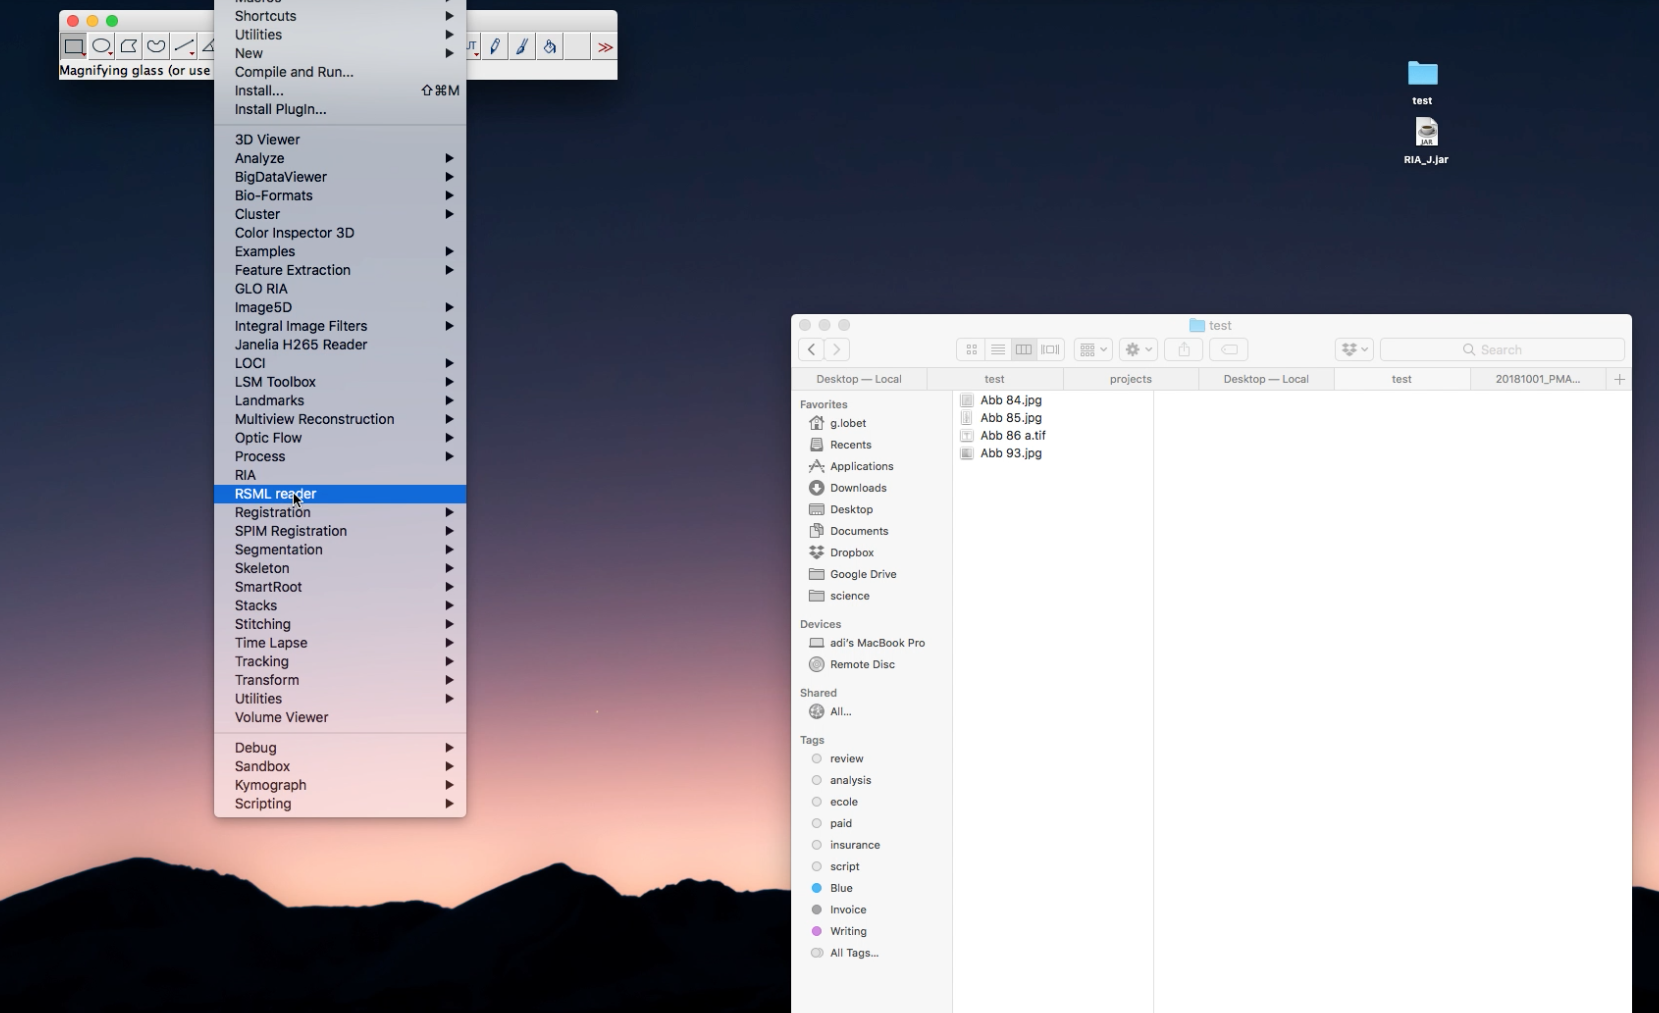Click the Finder Search field
This screenshot has height=1013, width=1659.
click(1502, 349)
